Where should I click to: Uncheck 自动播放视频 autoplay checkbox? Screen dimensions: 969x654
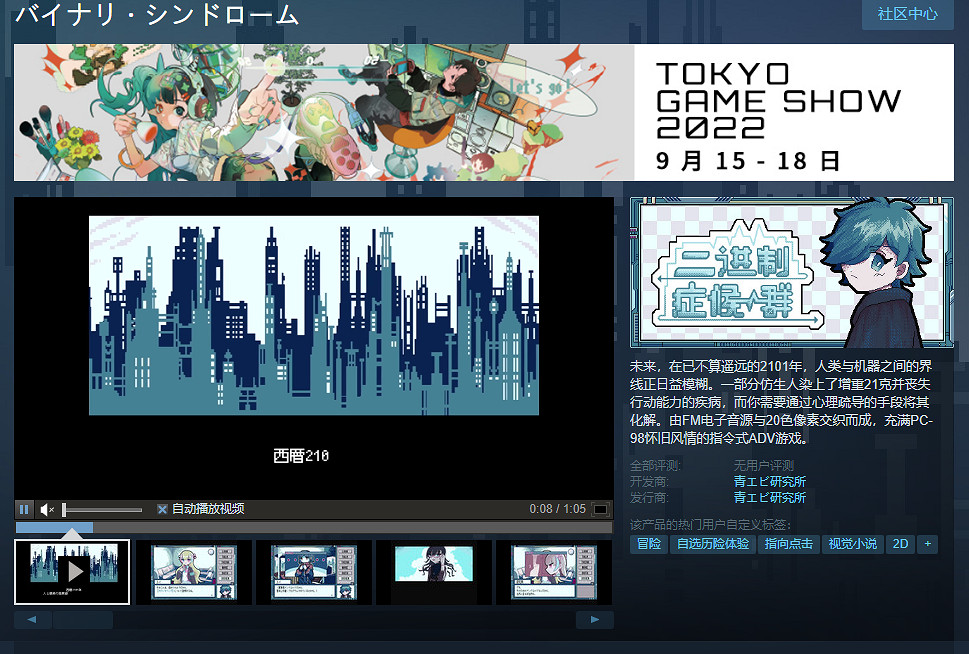coord(162,509)
